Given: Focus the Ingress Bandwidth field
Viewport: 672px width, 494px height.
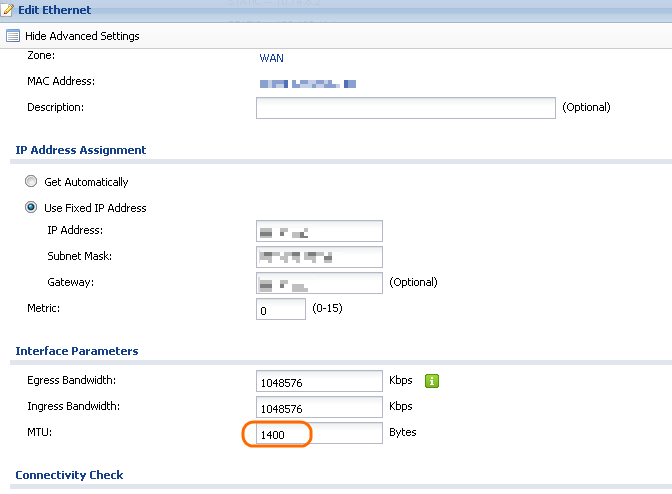Looking at the screenshot, I should [x=319, y=407].
